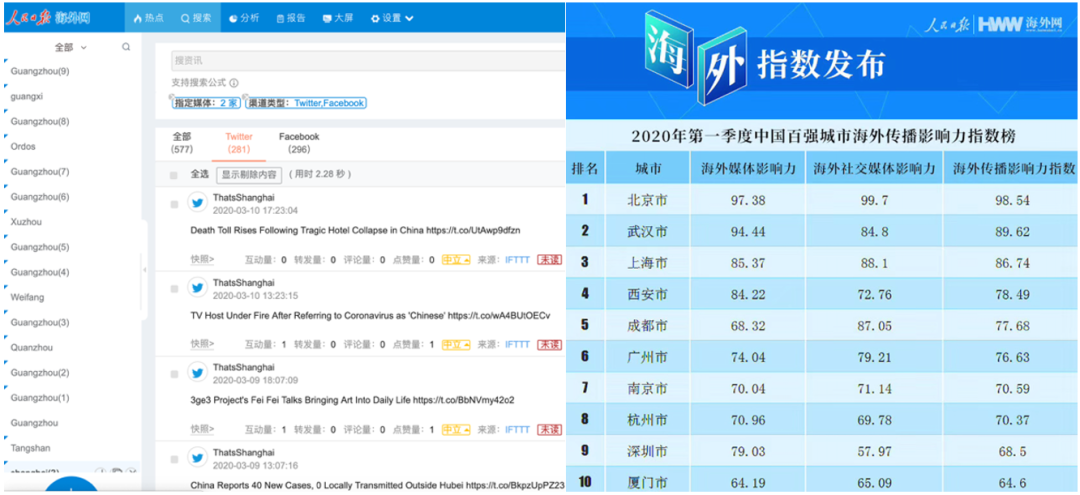This screenshot has width=1080, height=495.
Task: Open the tweet about Coronavirus referred as 'Chinese'
Action: pos(370,315)
